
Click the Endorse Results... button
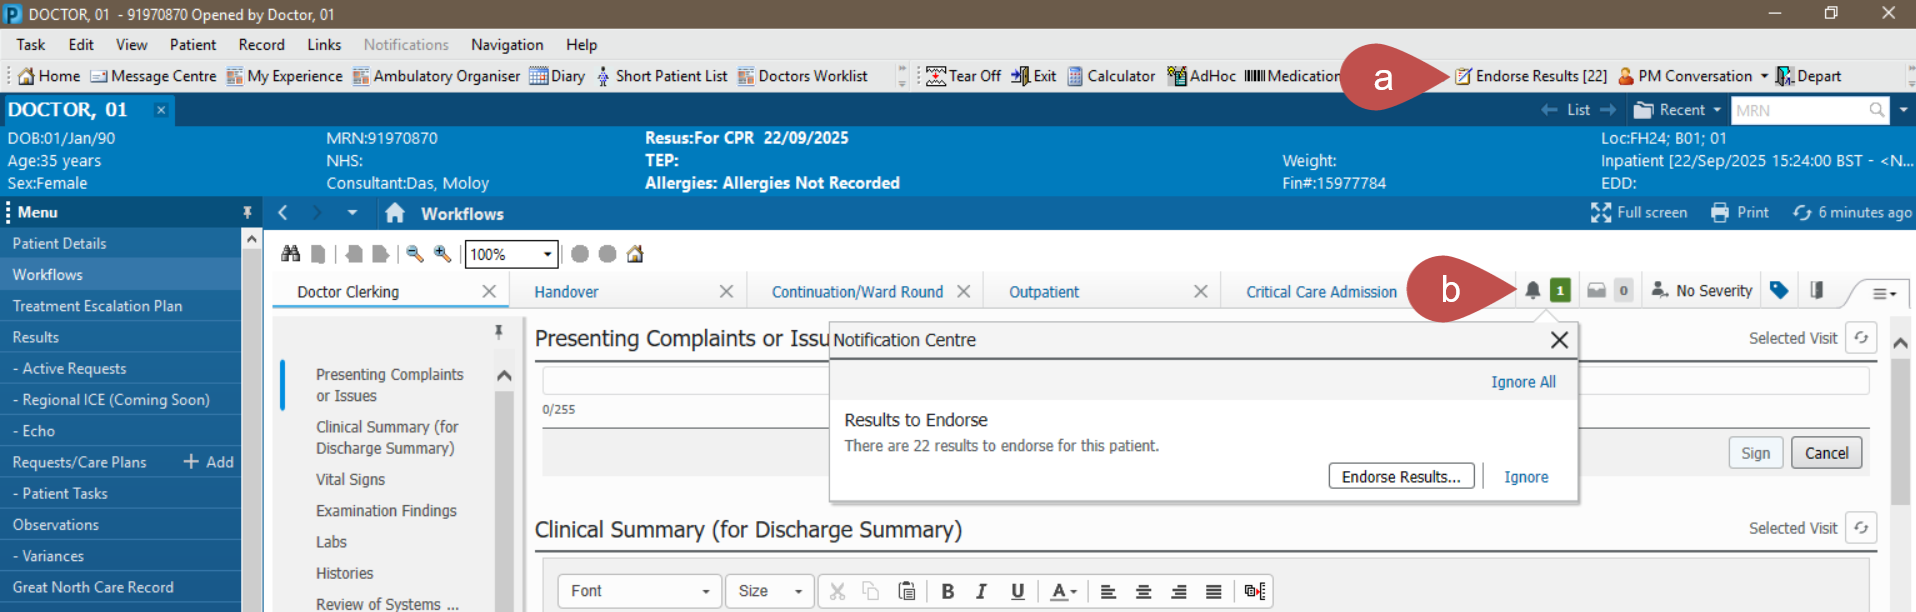[x=1400, y=477]
